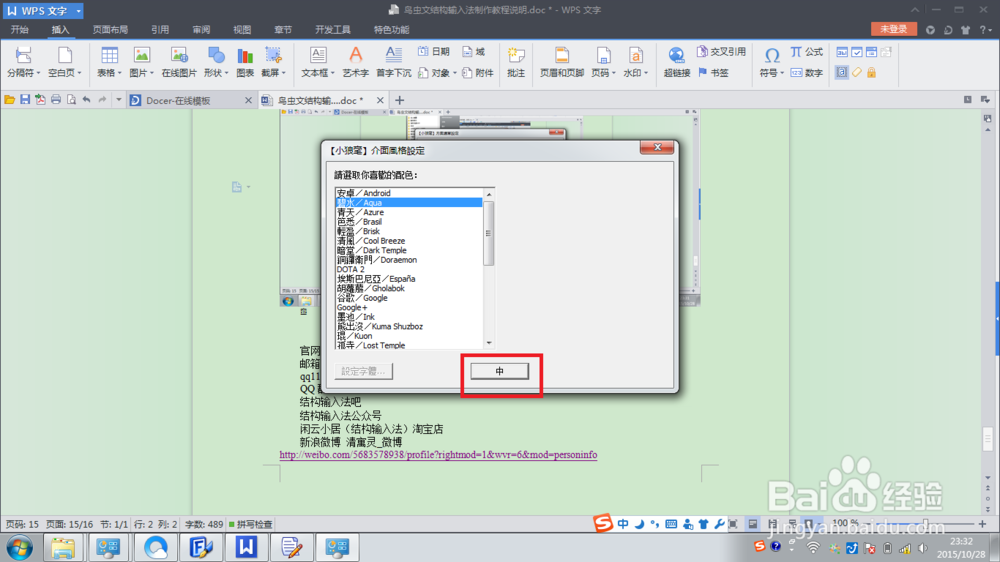Click the volume icon in system tray
Image resolution: width=1000 pixels, height=562 pixels.
coord(922,548)
